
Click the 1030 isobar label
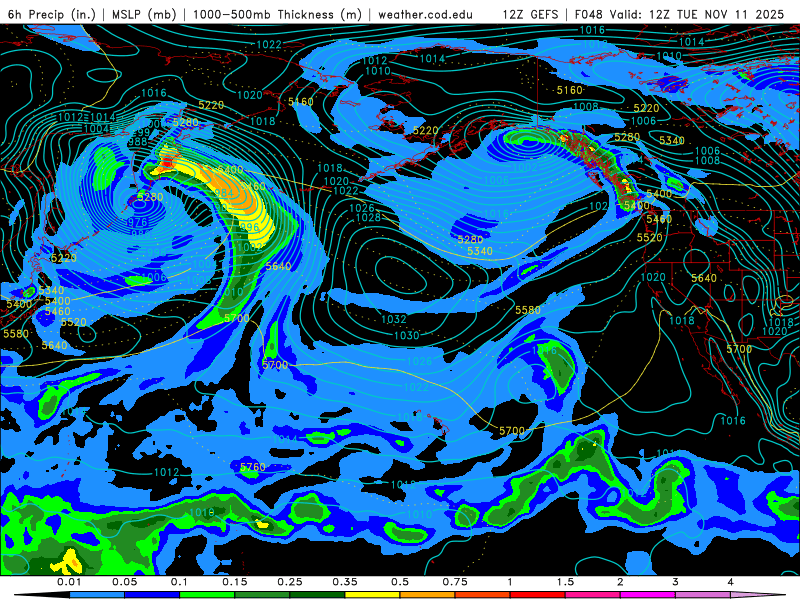click(407, 336)
